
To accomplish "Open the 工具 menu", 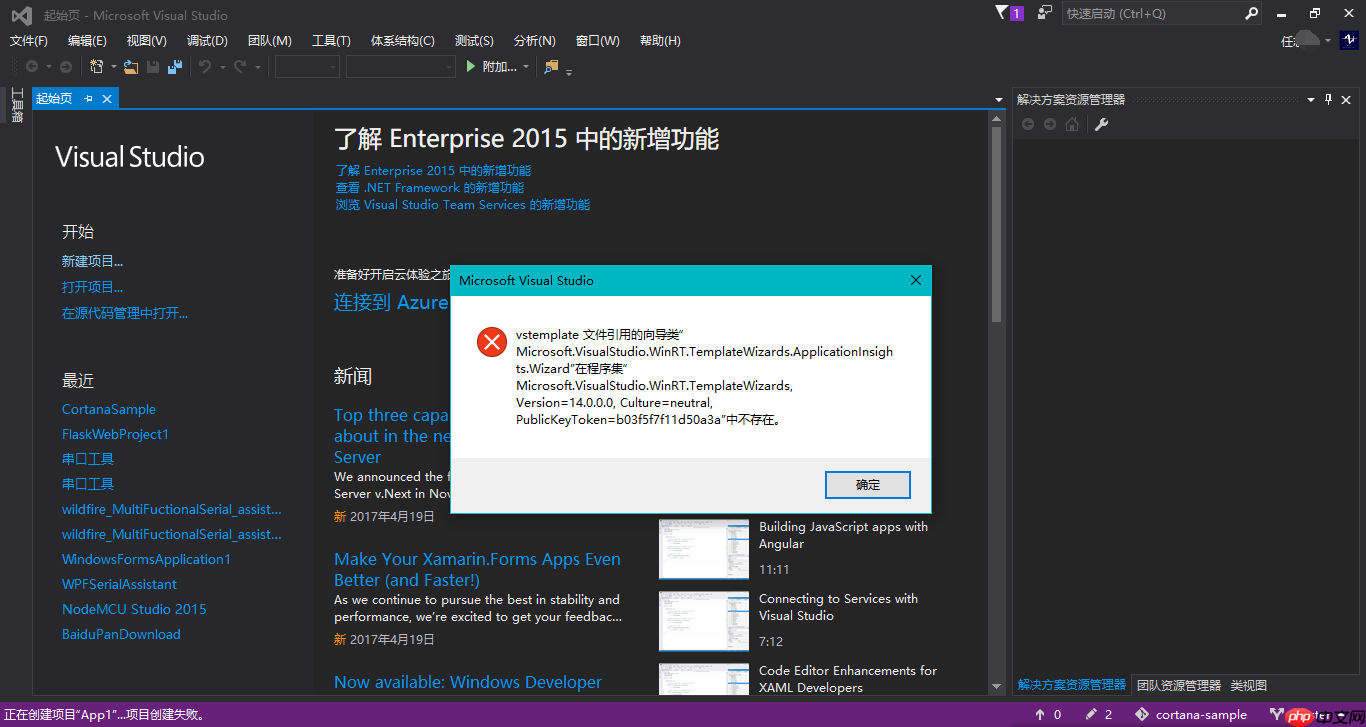I will click(331, 40).
